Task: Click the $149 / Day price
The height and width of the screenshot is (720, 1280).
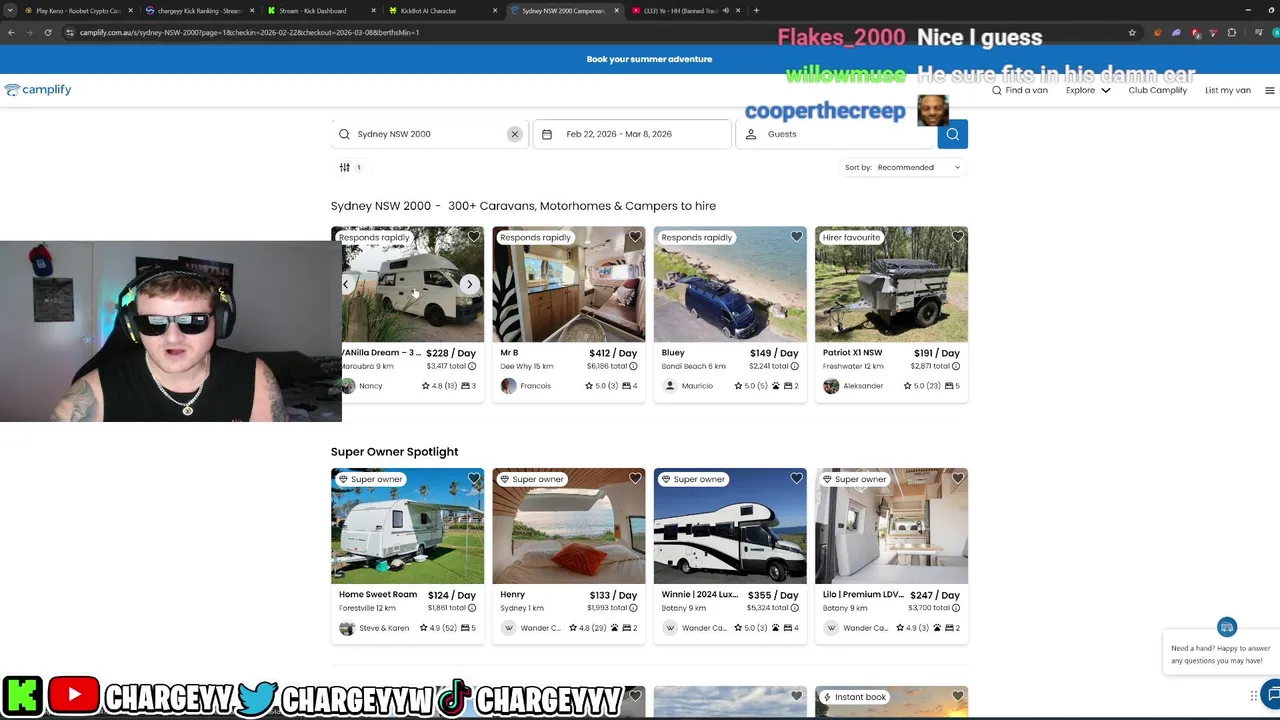Action: [x=774, y=353]
